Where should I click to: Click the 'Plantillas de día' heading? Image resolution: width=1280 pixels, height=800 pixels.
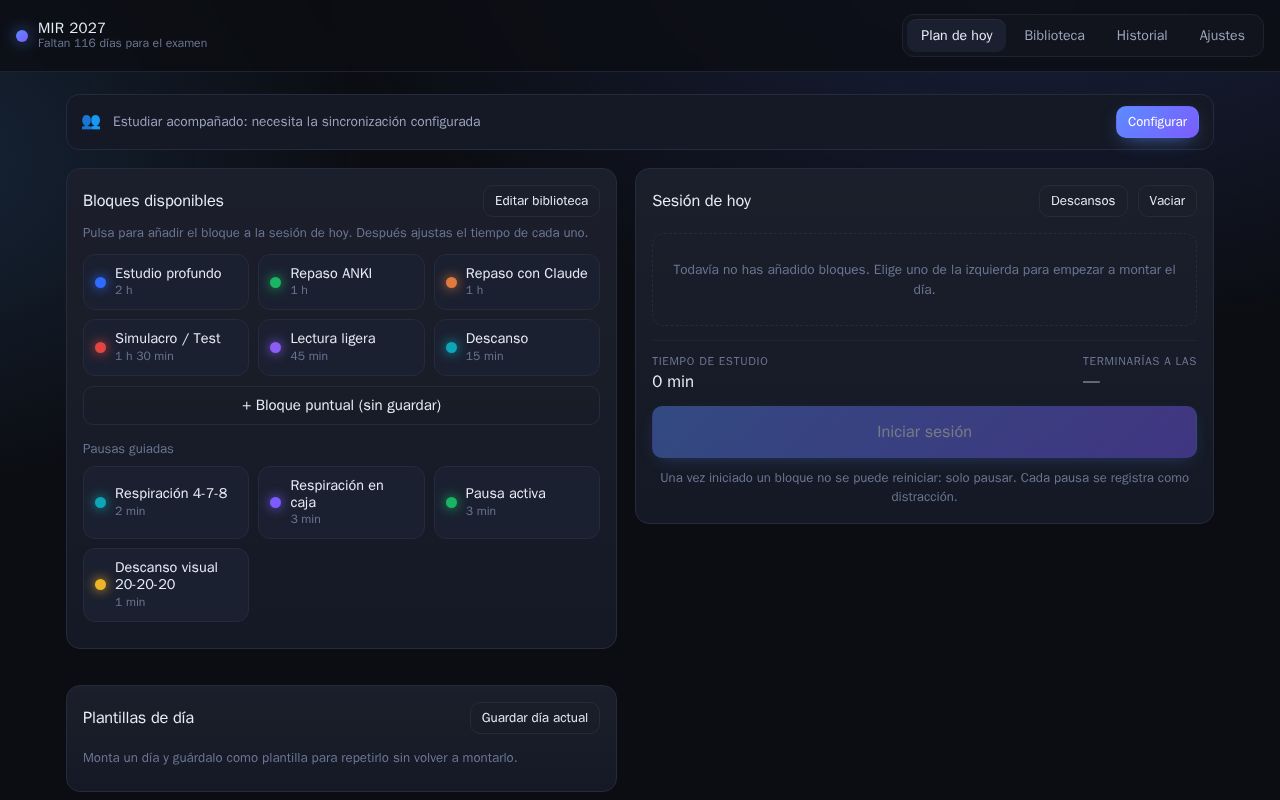pos(138,718)
